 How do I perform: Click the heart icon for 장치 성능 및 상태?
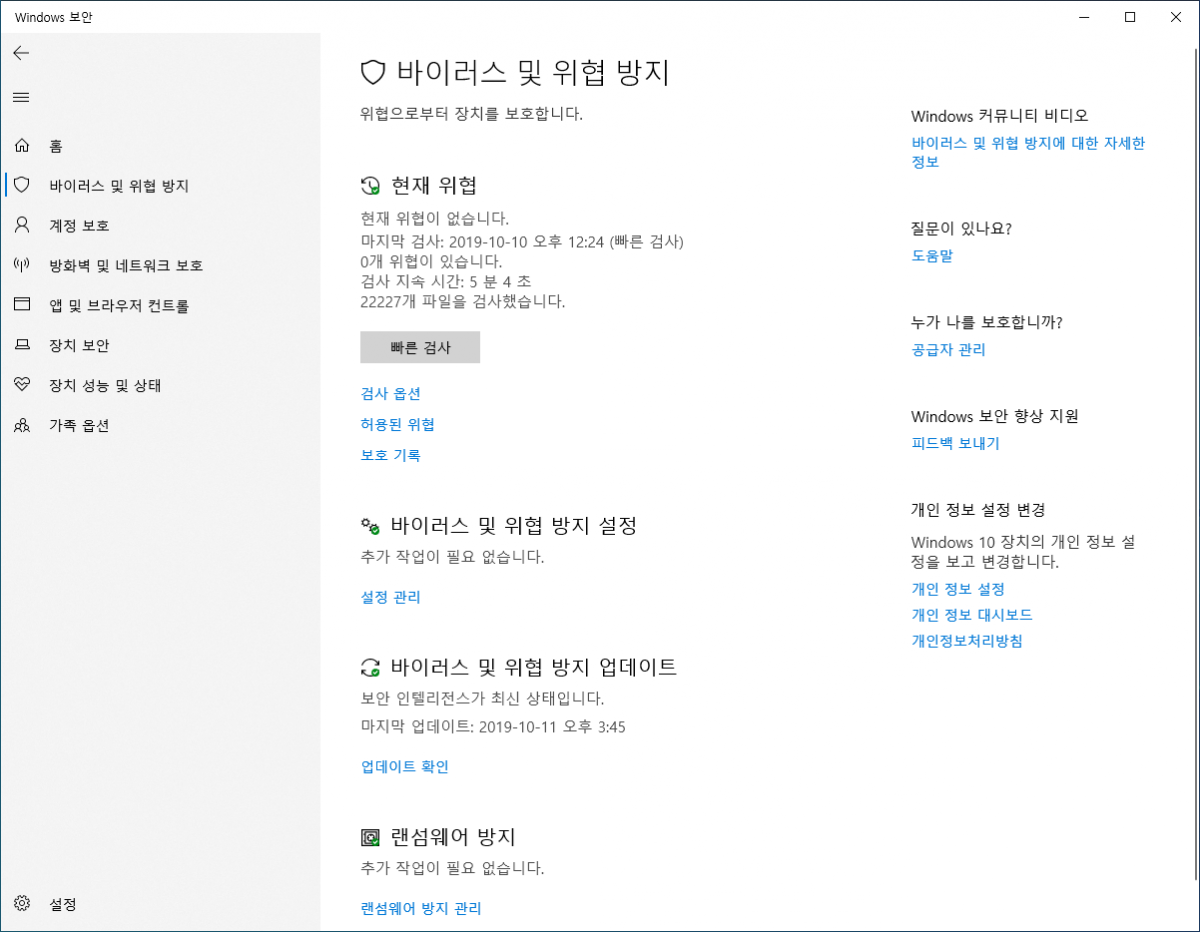point(22,385)
